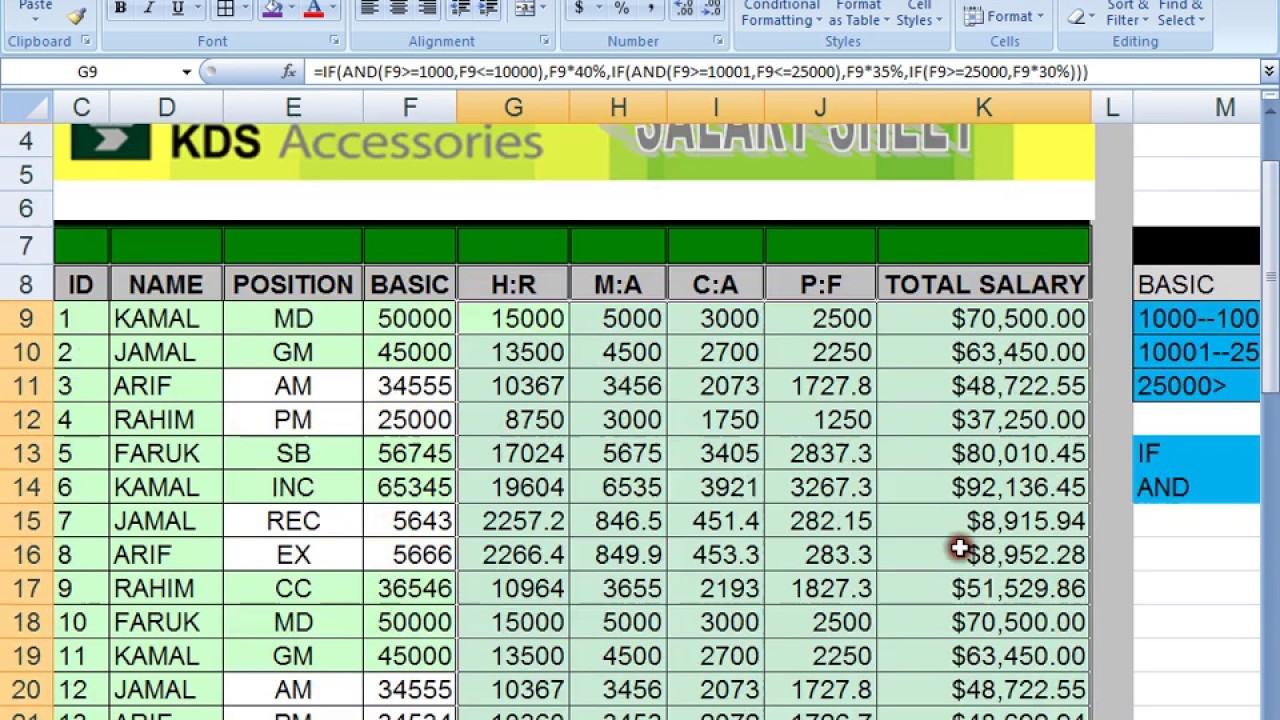Image resolution: width=1280 pixels, height=720 pixels.
Task: Apply the Percent Style format
Action: click(x=621, y=9)
